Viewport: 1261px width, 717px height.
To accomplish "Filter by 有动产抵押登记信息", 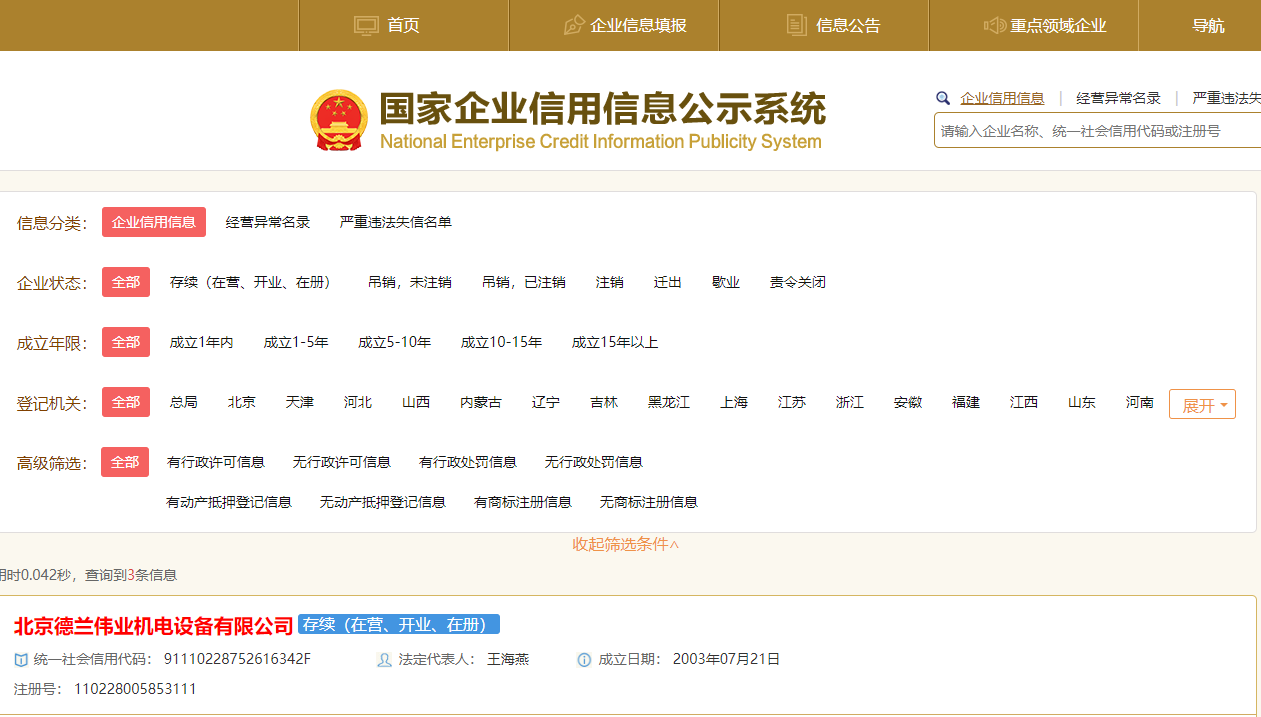I will pos(229,502).
